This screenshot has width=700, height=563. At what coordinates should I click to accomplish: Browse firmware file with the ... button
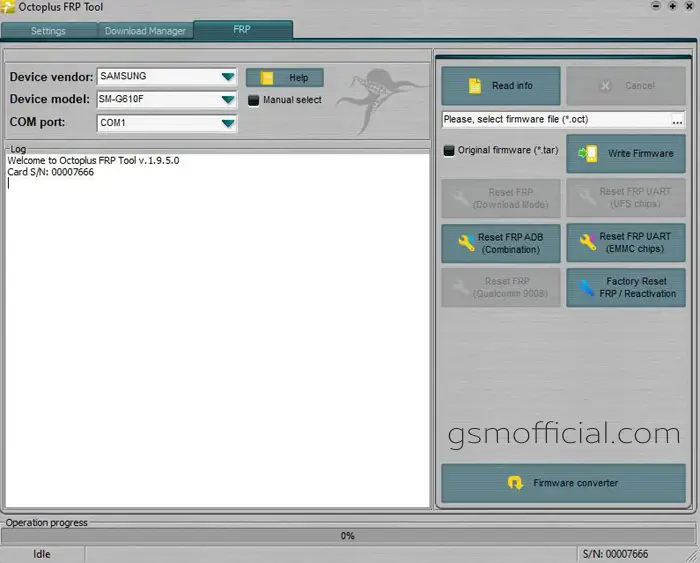coord(677,120)
